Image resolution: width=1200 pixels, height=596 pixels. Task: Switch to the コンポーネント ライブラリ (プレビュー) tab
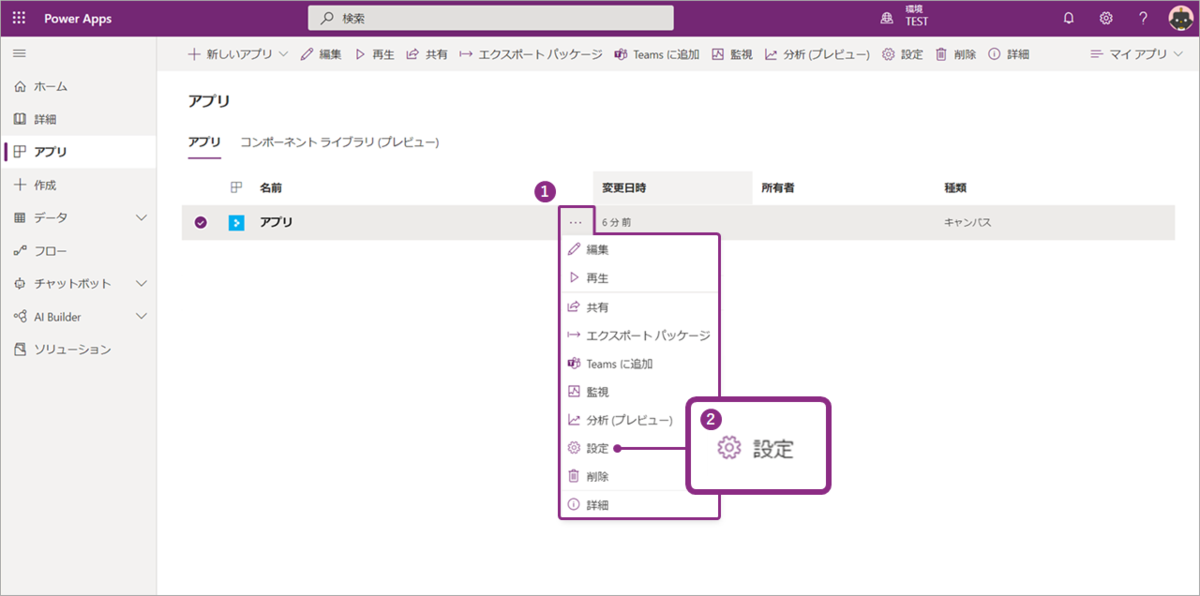pyautogui.click(x=338, y=142)
